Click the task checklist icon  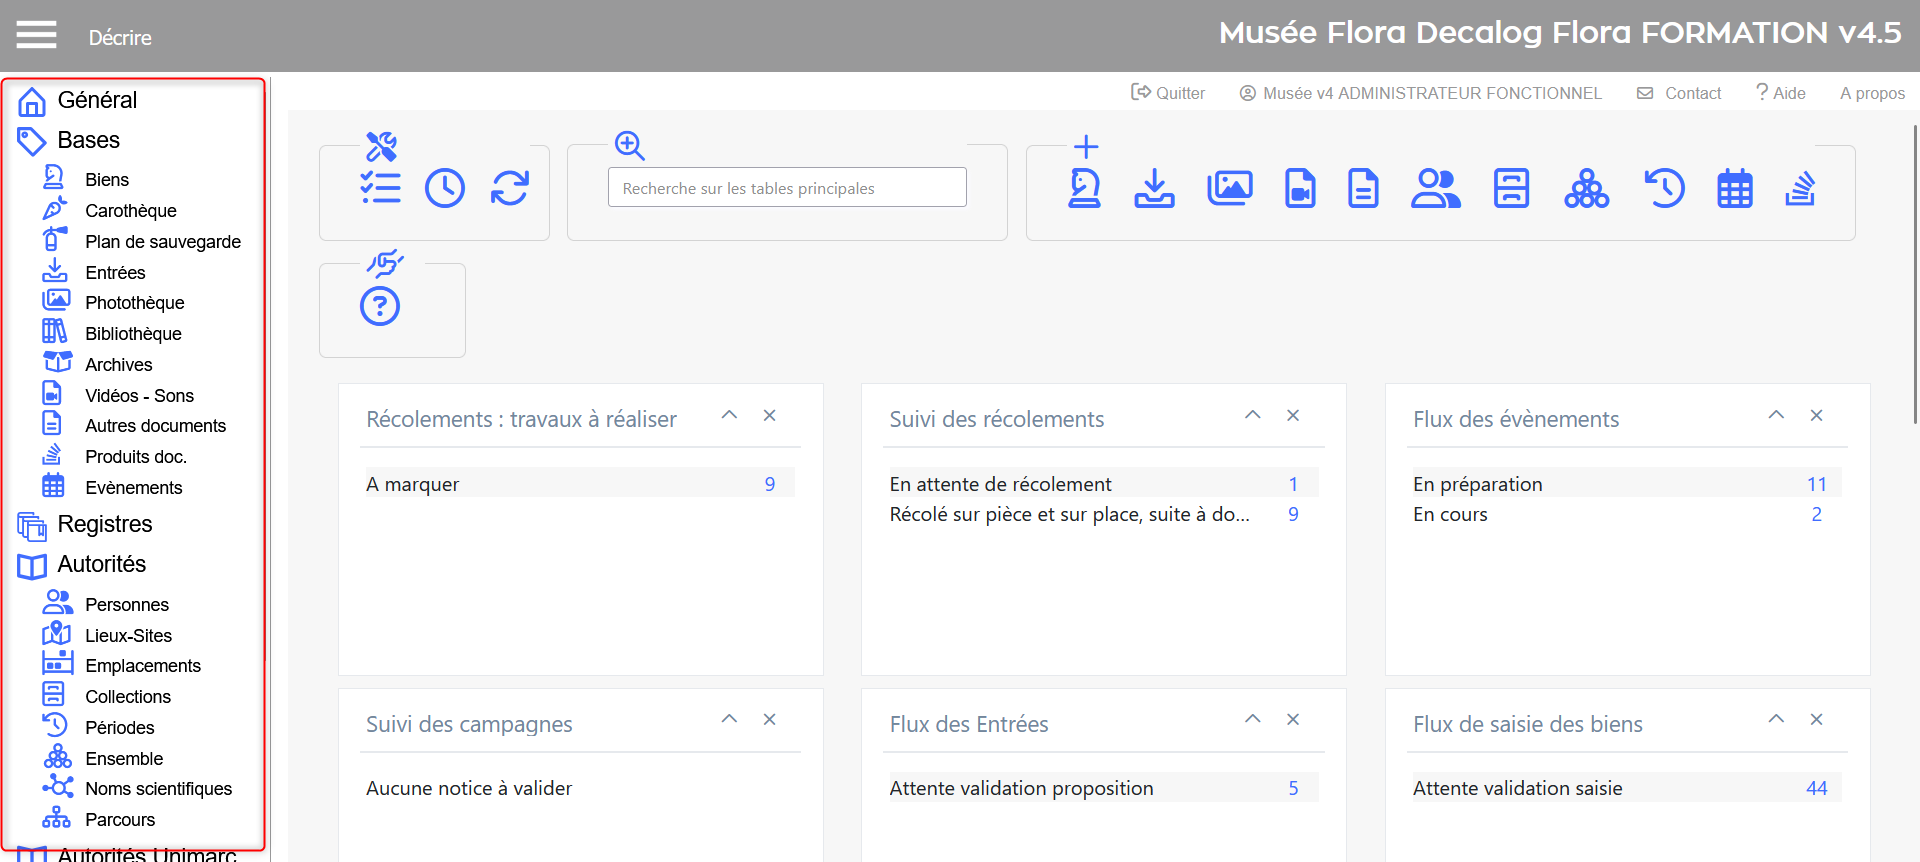[380, 188]
